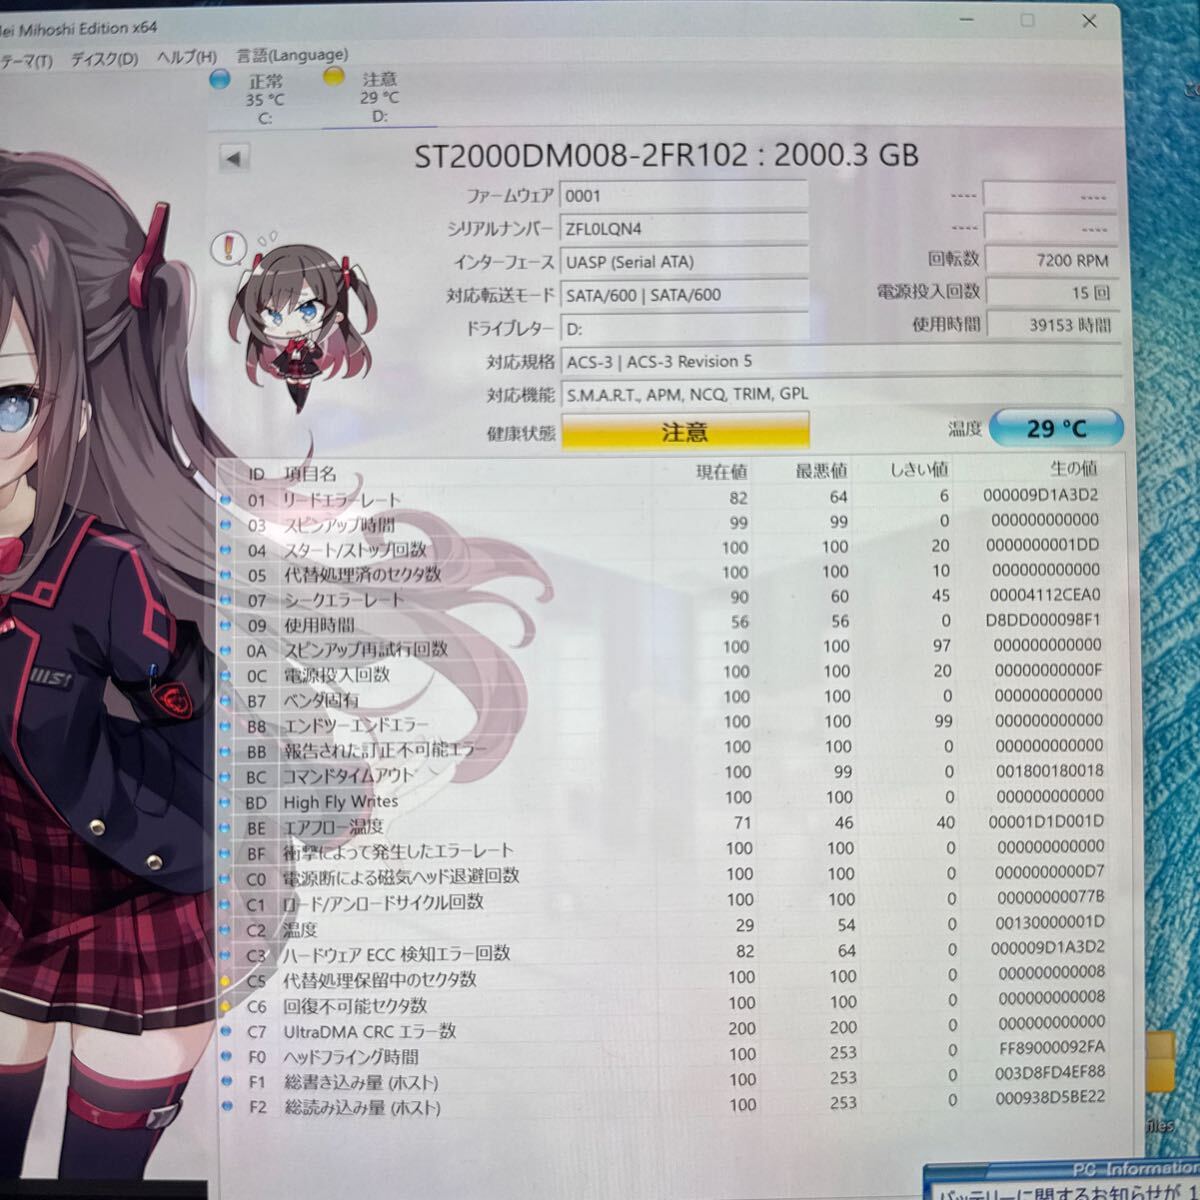This screenshot has height=1200, width=1200.
Task: Click the interface field UASP (Serial ATA)
Action: tap(683, 261)
